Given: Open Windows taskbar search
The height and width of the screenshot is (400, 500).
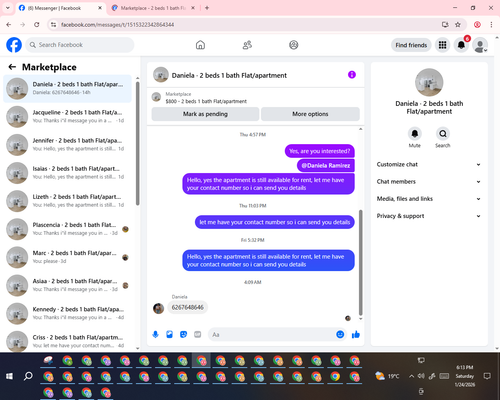Looking at the screenshot, I should coord(28,376).
